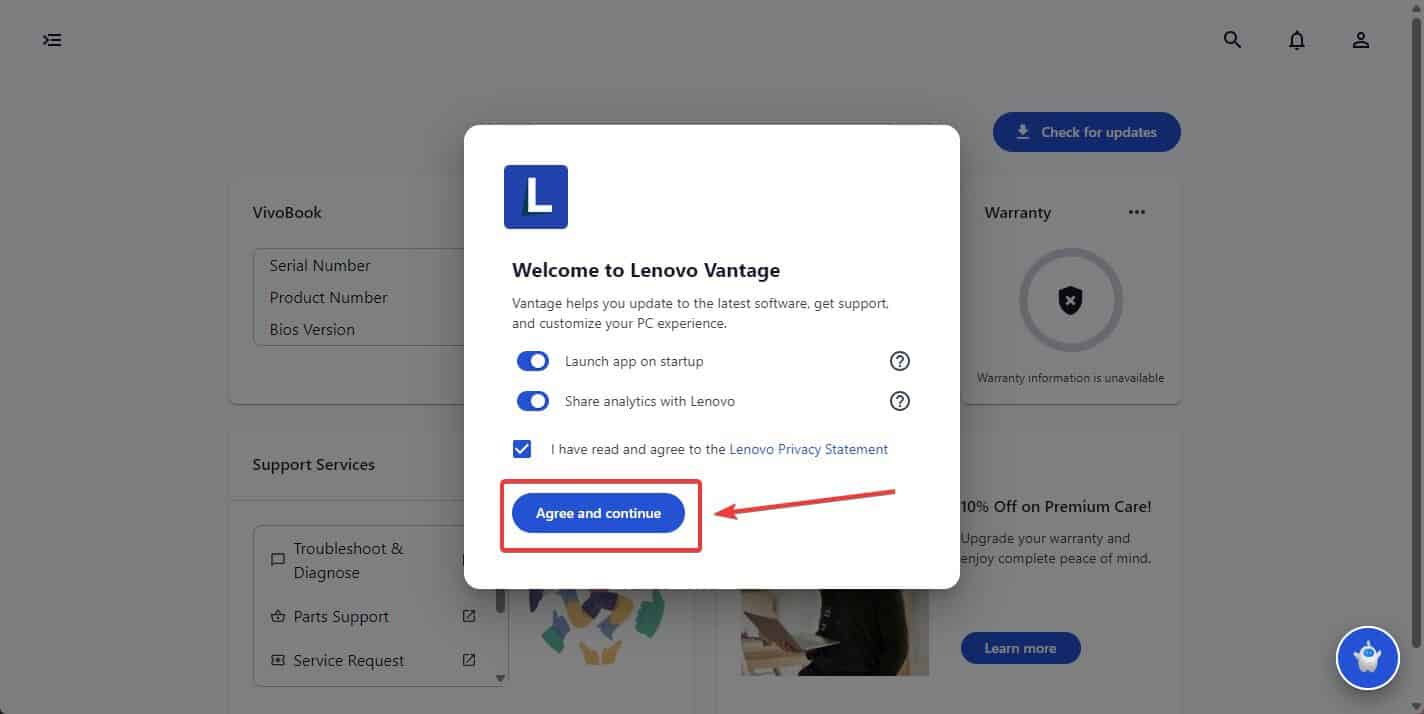Click the help icon next to startup option

(x=899, y=361)
